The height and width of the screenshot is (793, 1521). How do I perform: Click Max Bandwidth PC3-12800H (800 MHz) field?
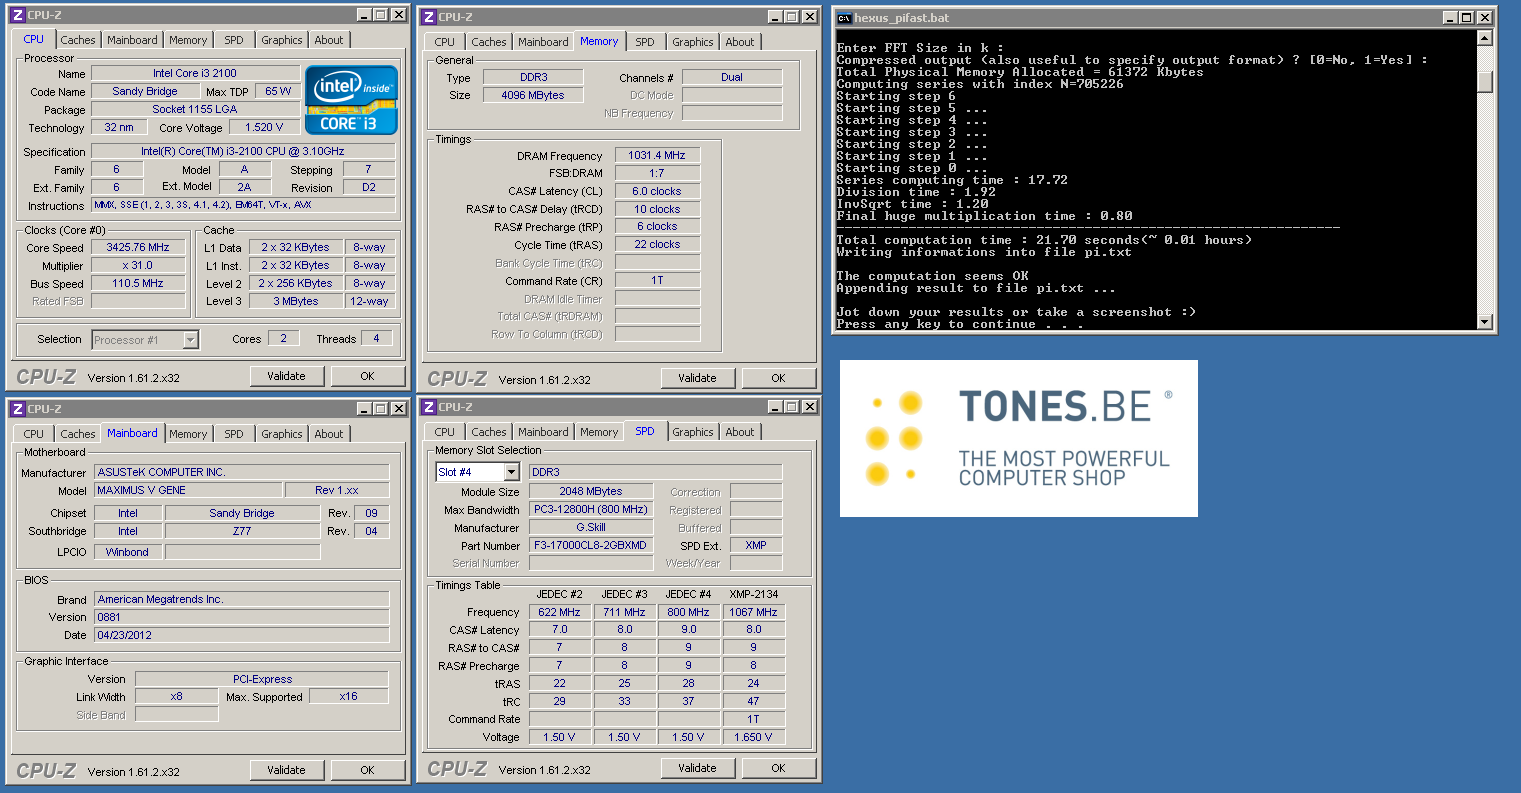click(x=590, y=509)
